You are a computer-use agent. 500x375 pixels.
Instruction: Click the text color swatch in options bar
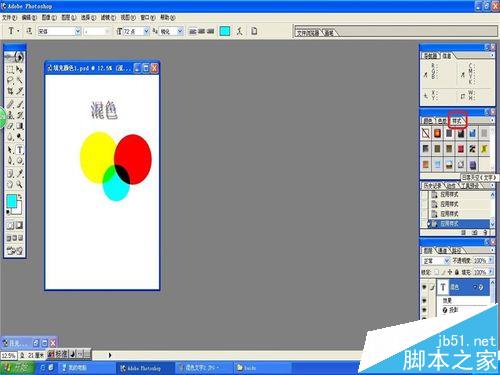225,31
